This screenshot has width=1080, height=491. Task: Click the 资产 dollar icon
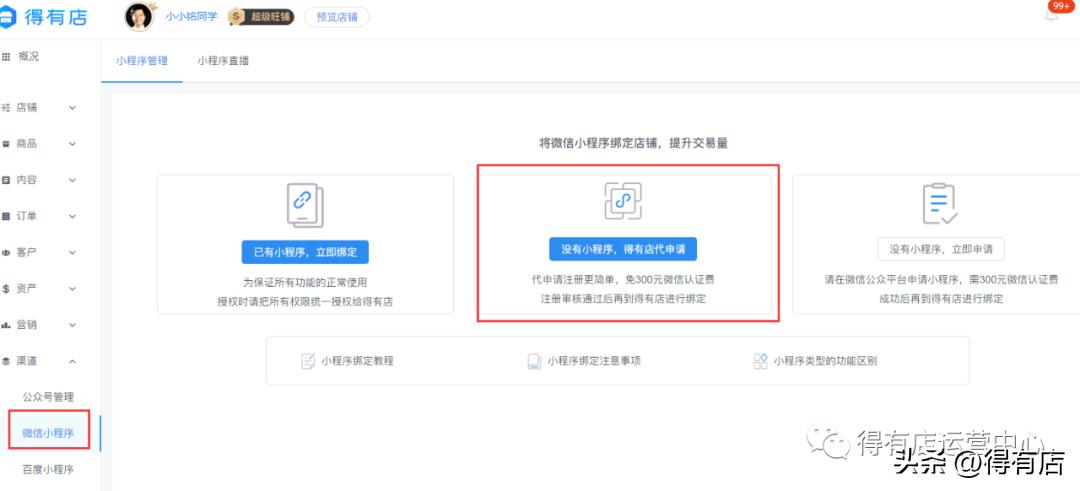click(x=6, y=289)
